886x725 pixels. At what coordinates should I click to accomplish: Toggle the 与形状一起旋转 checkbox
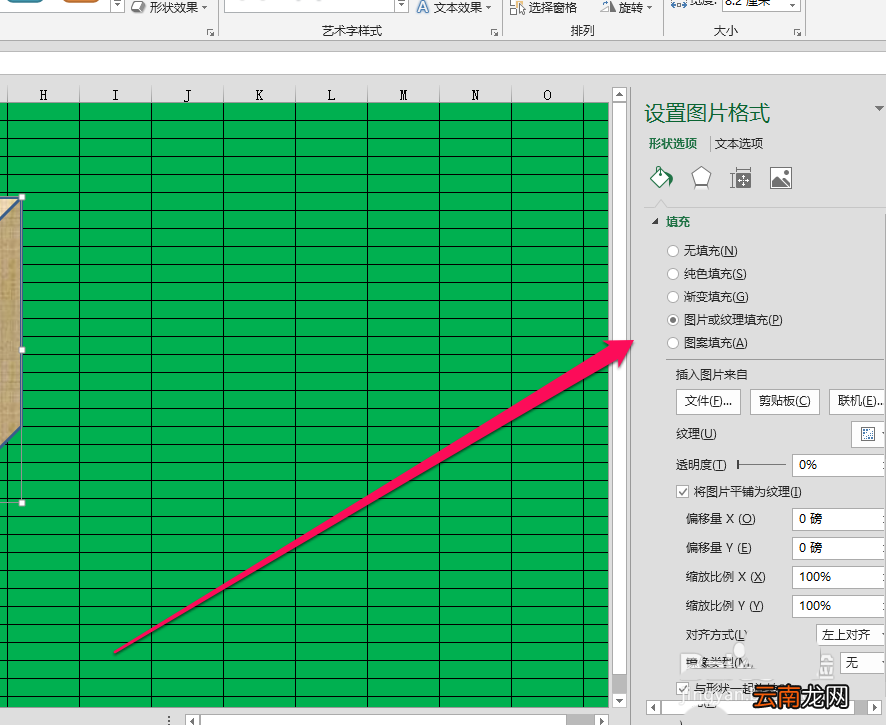tap(683, 688)
